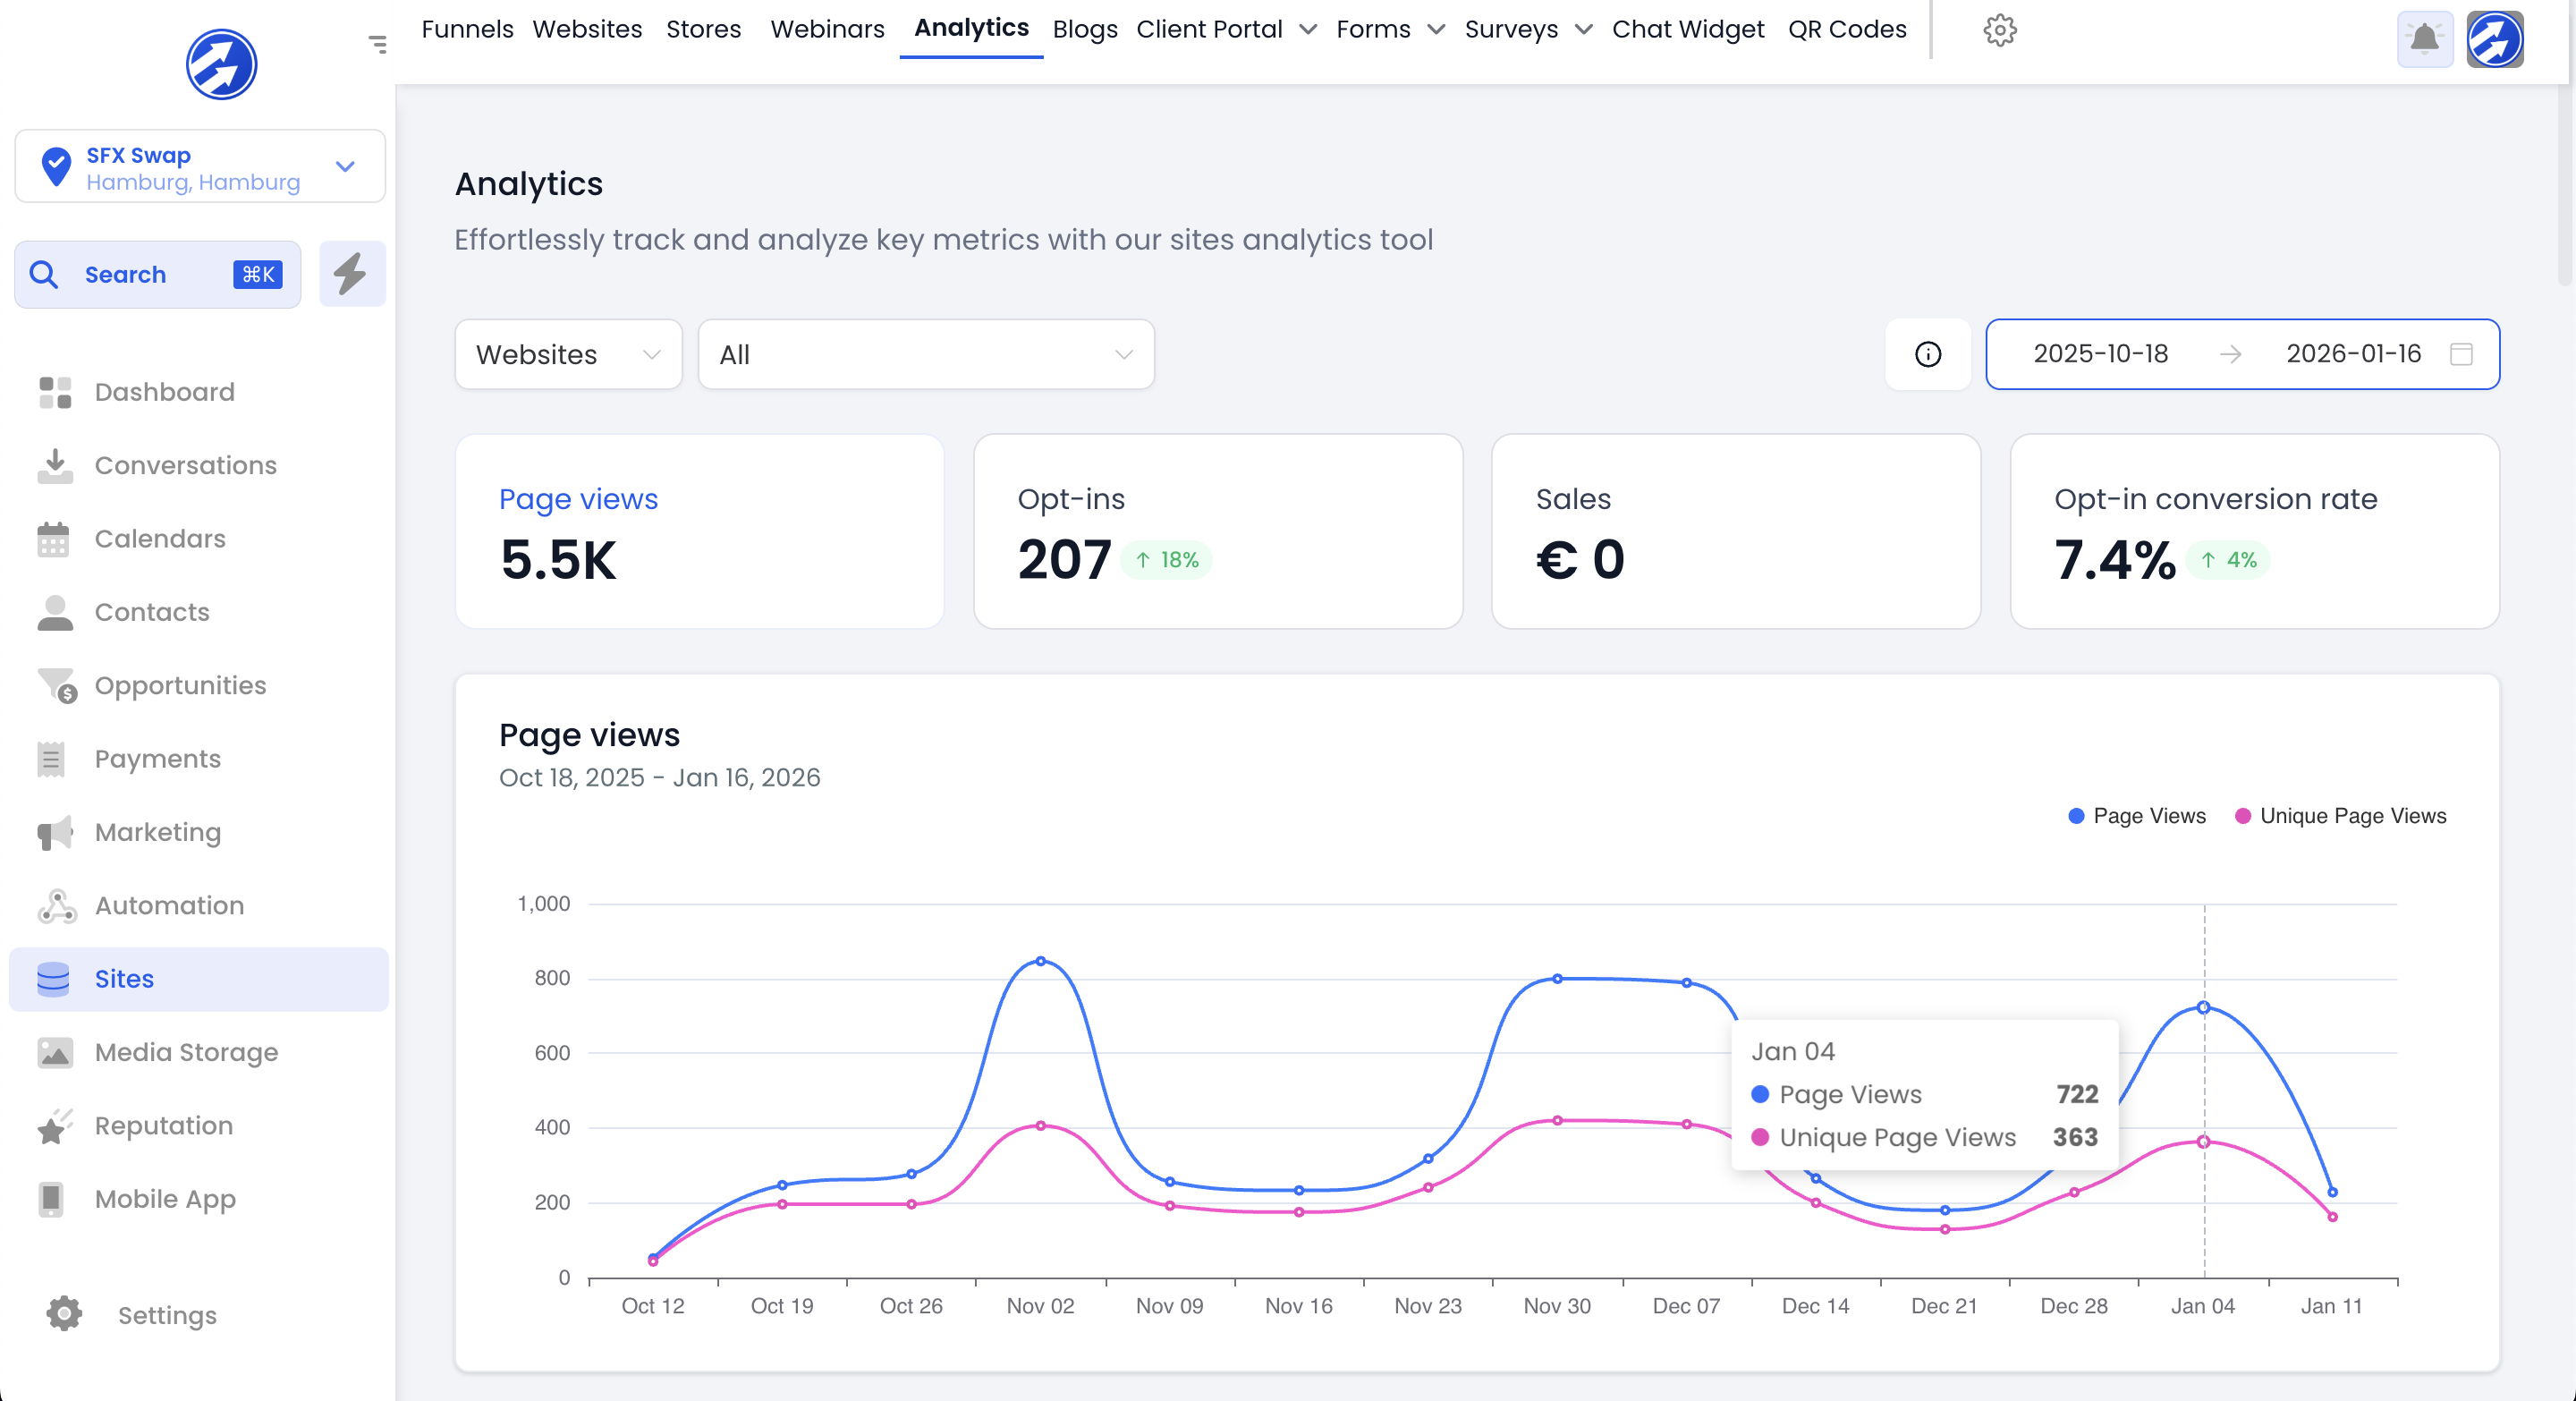Click the Search input field
The height and width of the screenshot is (1401, 2576).
(157, 274)
